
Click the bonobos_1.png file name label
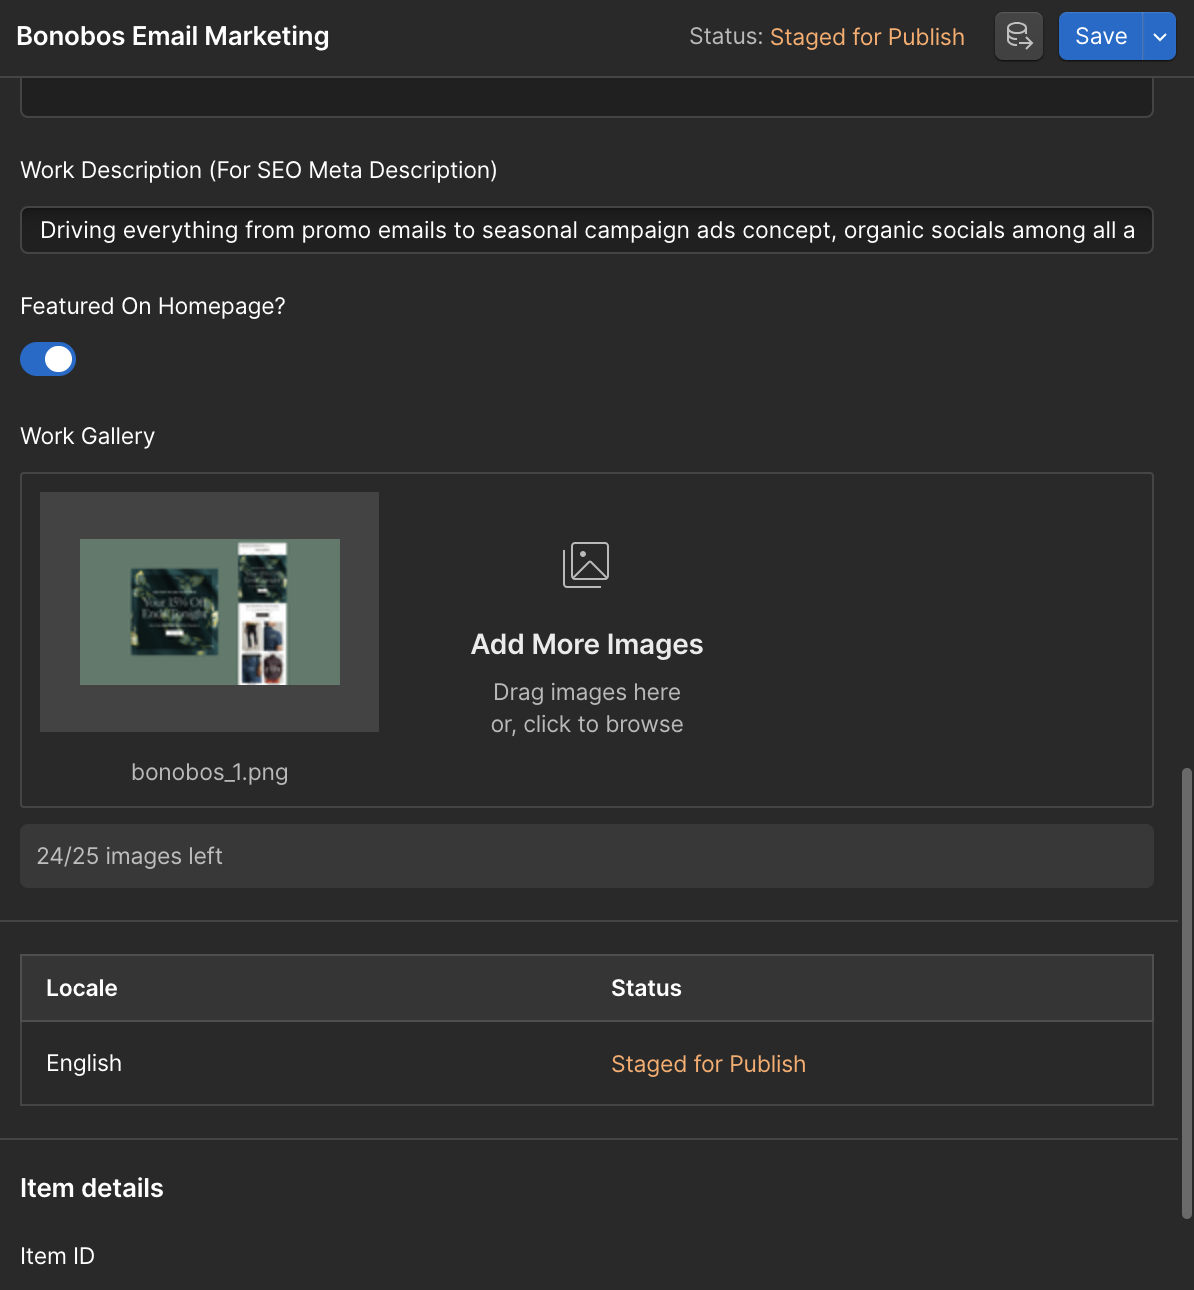tap(210, 772)
